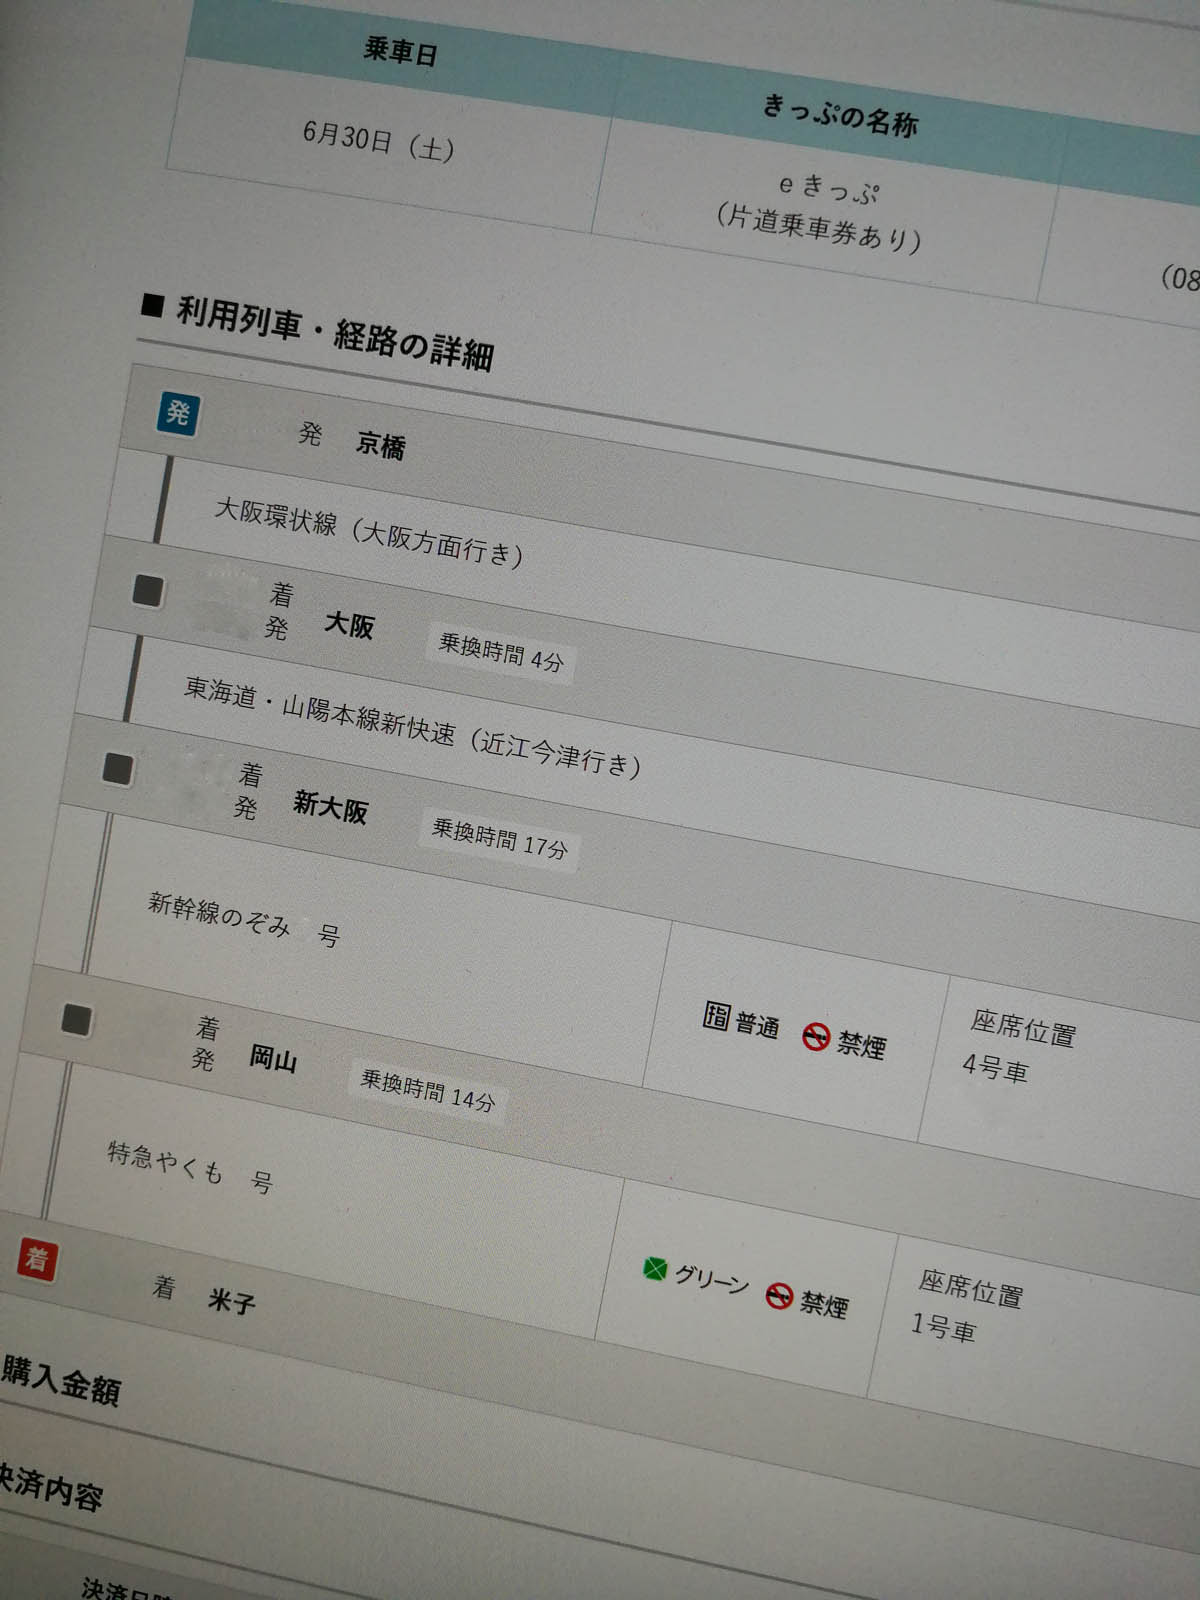The image size is (1200, 1600).
Task: Click the 乗換時間 14分 badge
Action: (x=428, y=1091)
